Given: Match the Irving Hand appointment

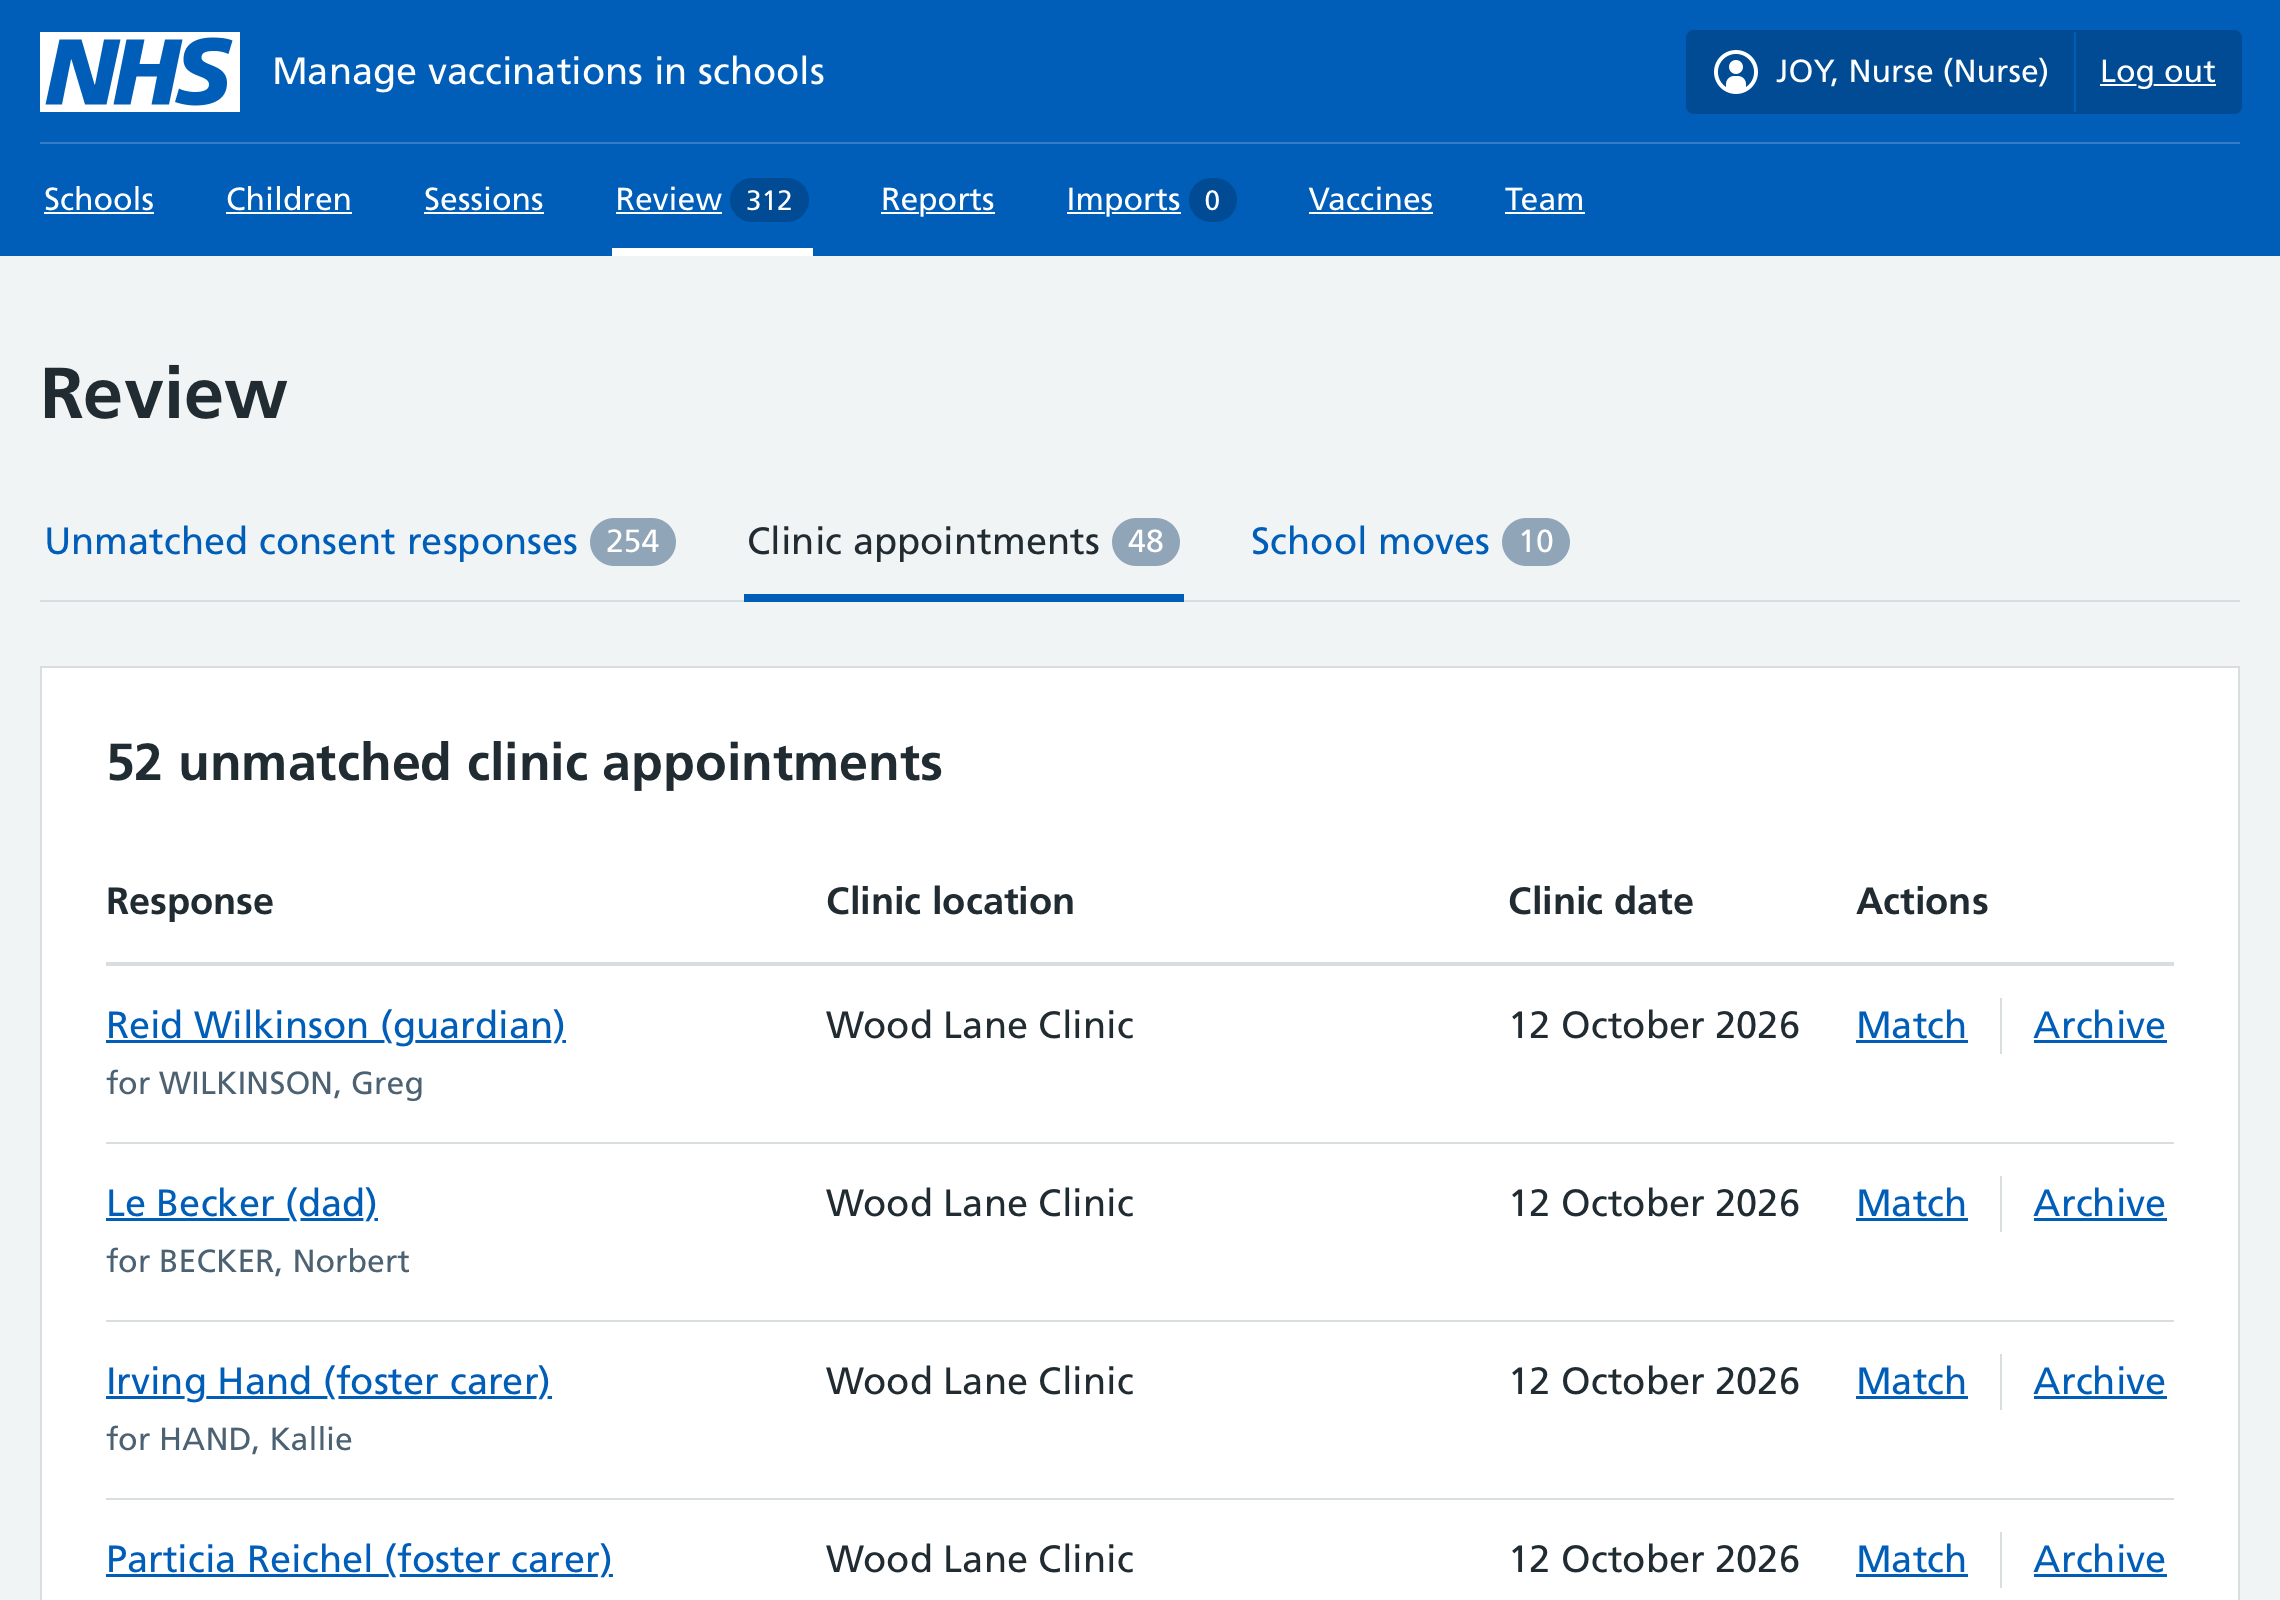Looking at the screenshot, I should [1911, 1381].
